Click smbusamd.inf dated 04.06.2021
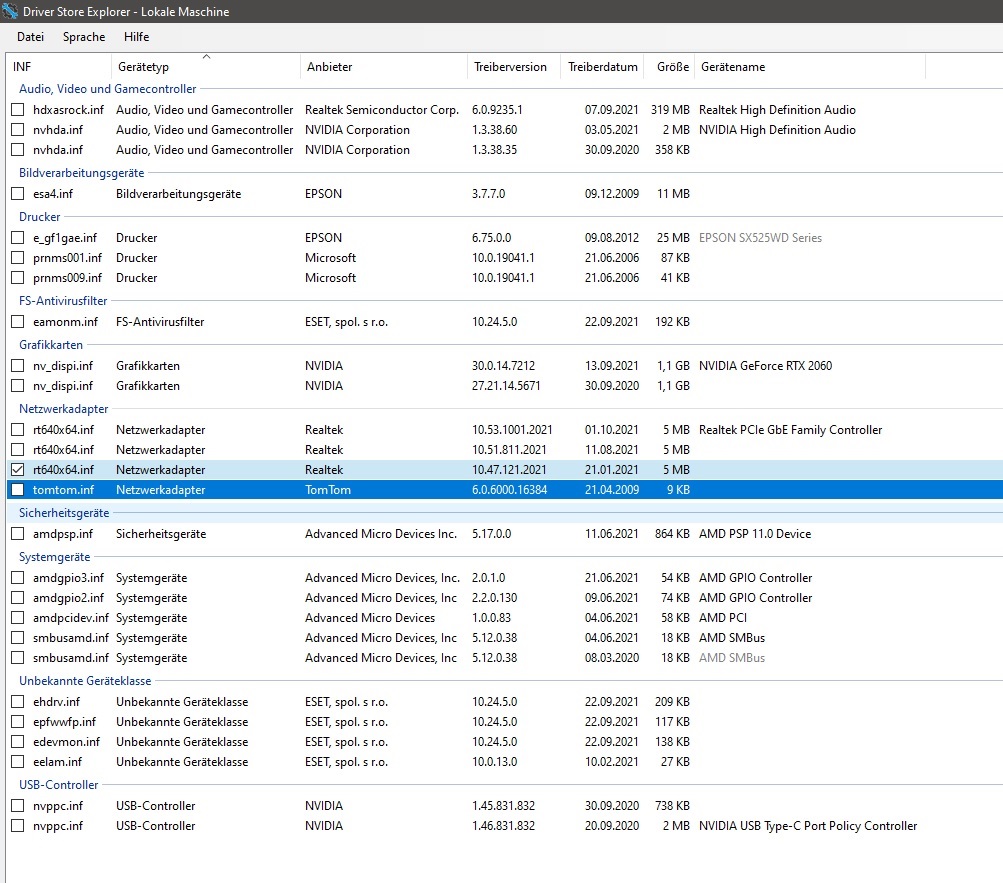Viewport: 1003px width, 883px height. [x=71, y=638]
